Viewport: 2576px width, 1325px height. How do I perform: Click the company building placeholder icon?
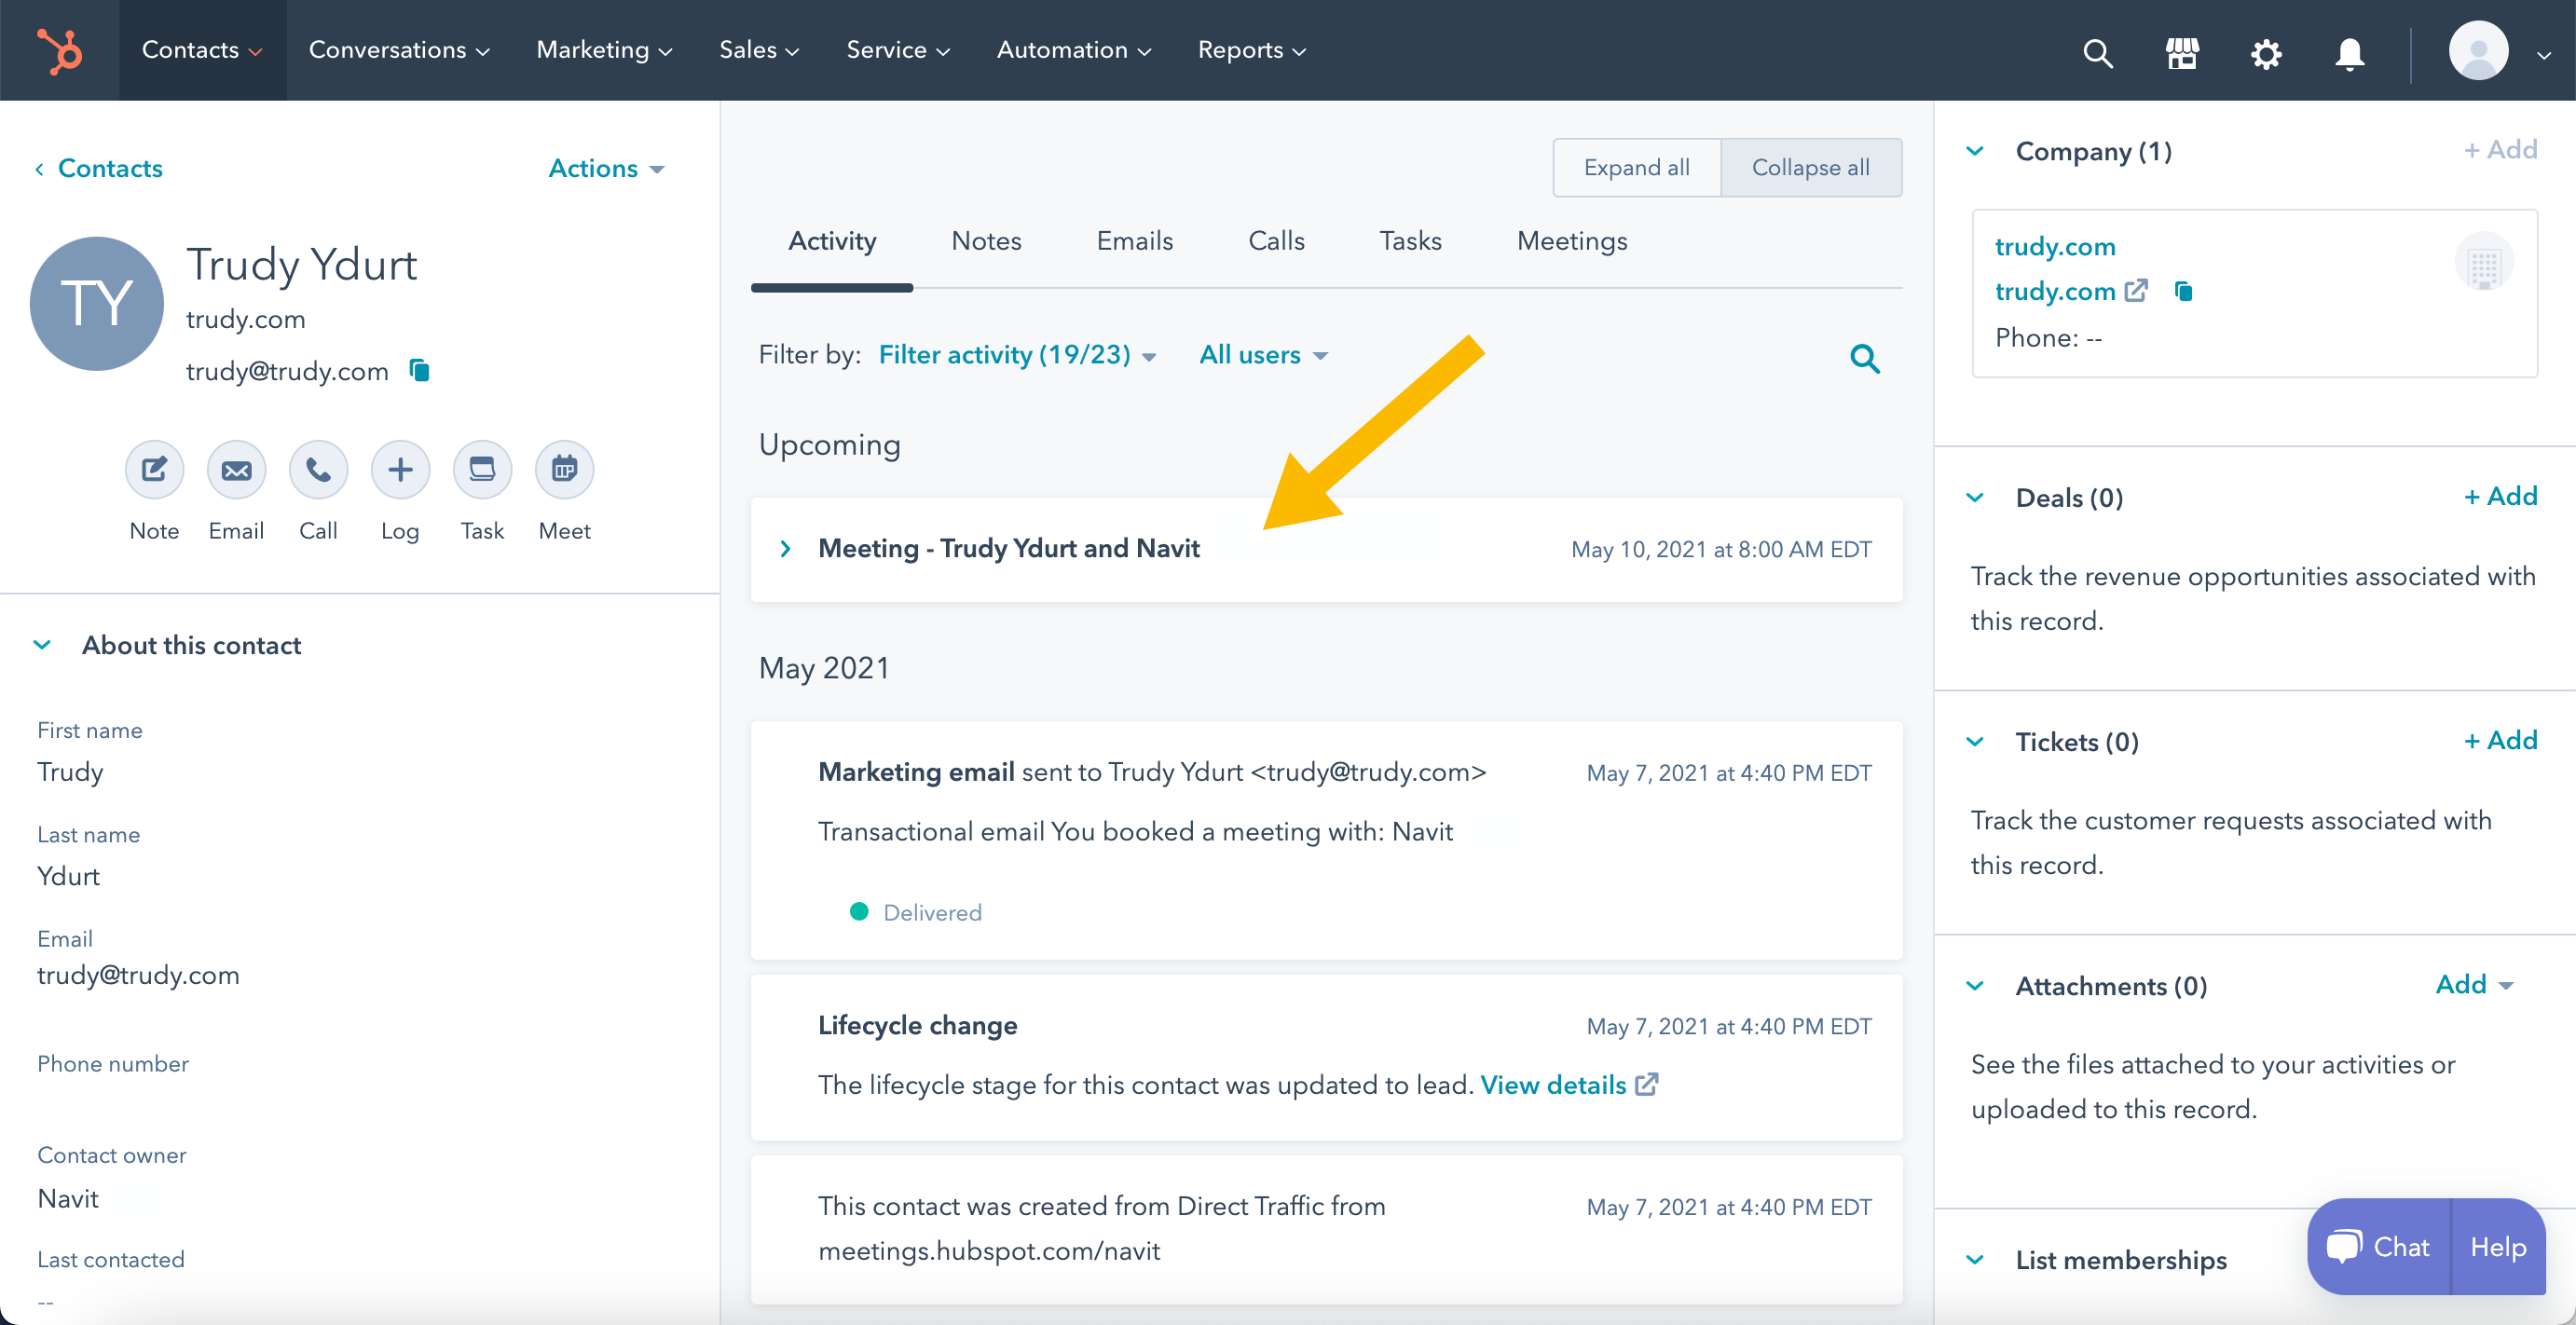click(2483, 263)
